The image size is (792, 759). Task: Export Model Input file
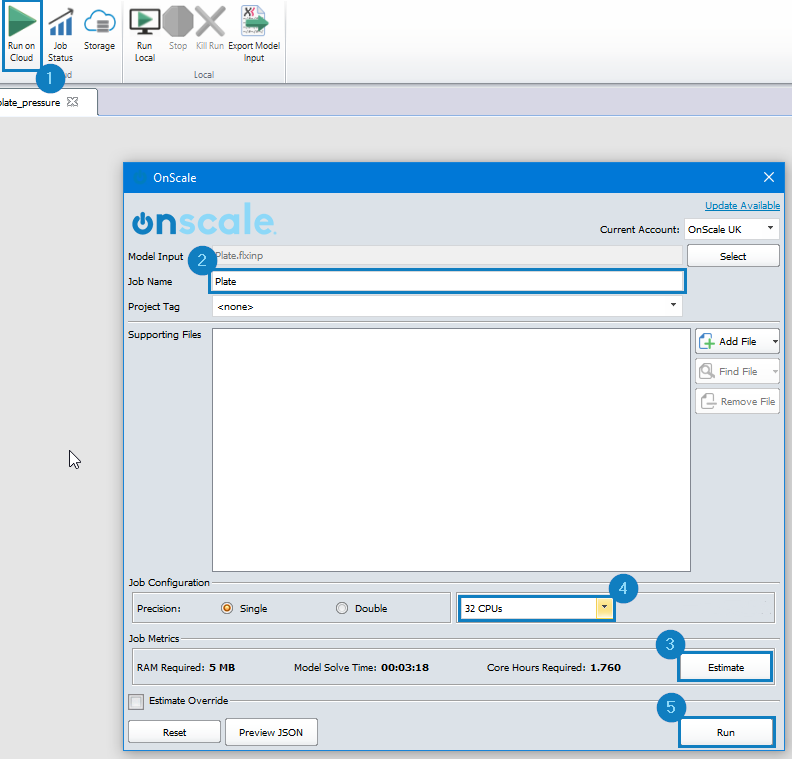(x=254, y=34)
